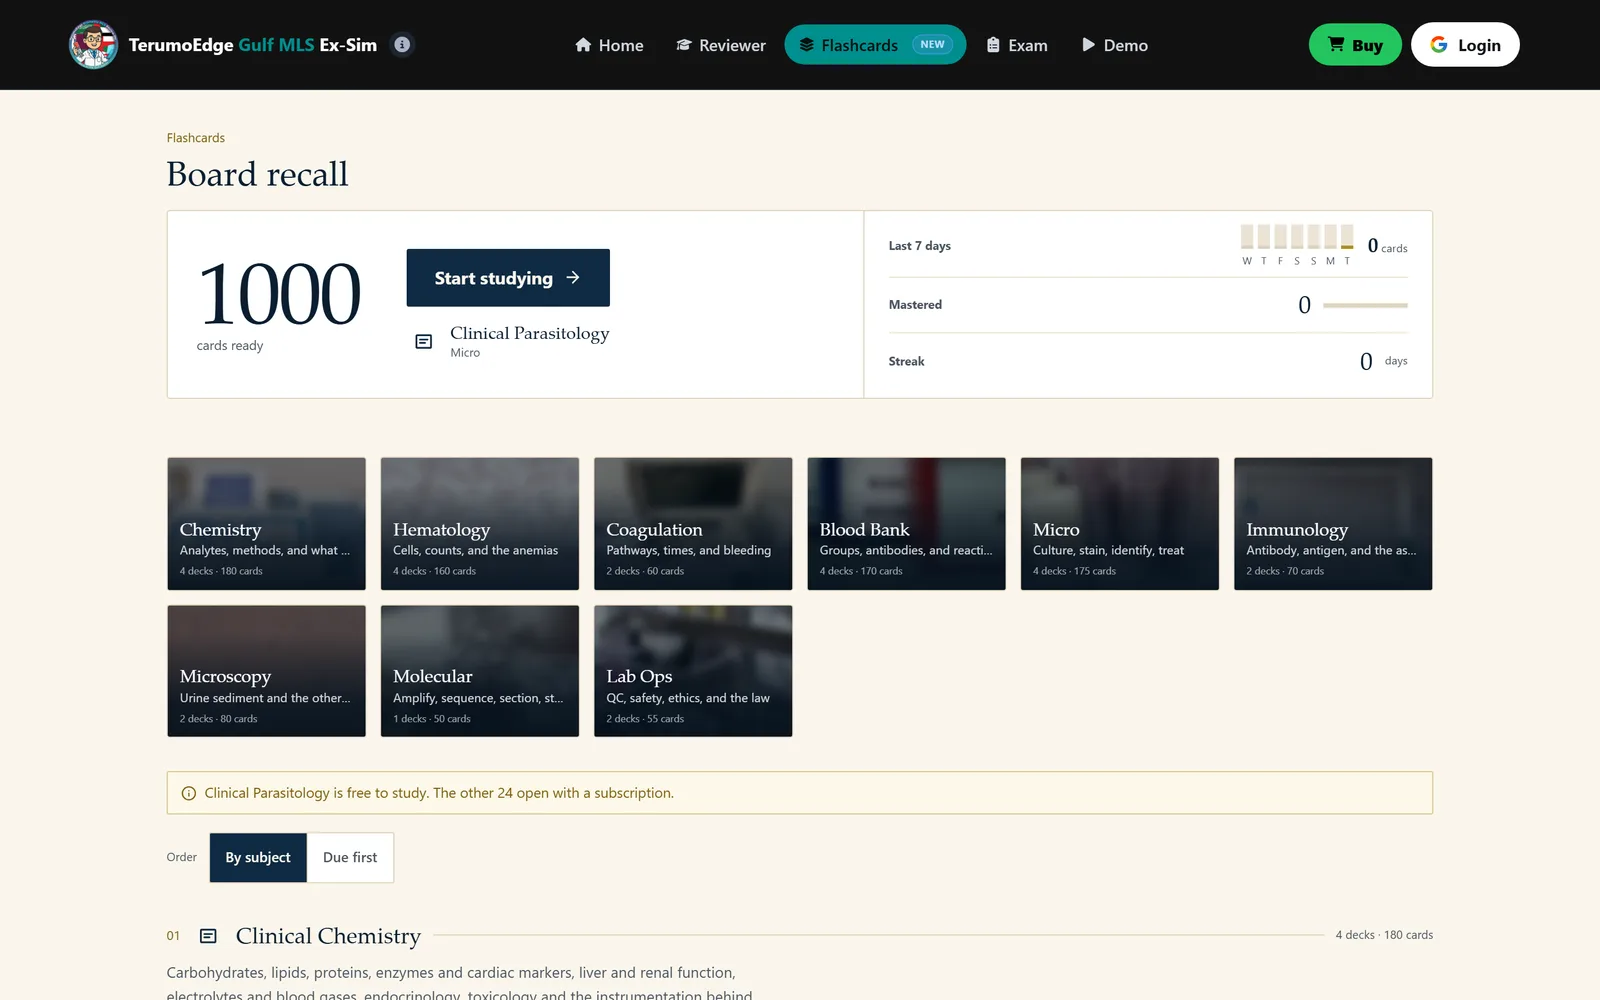Image resolution: width=1600 pixels, height=1000 pixels.
Task: Click the Google logo in Login
Action: click(x=1439, y=45)
